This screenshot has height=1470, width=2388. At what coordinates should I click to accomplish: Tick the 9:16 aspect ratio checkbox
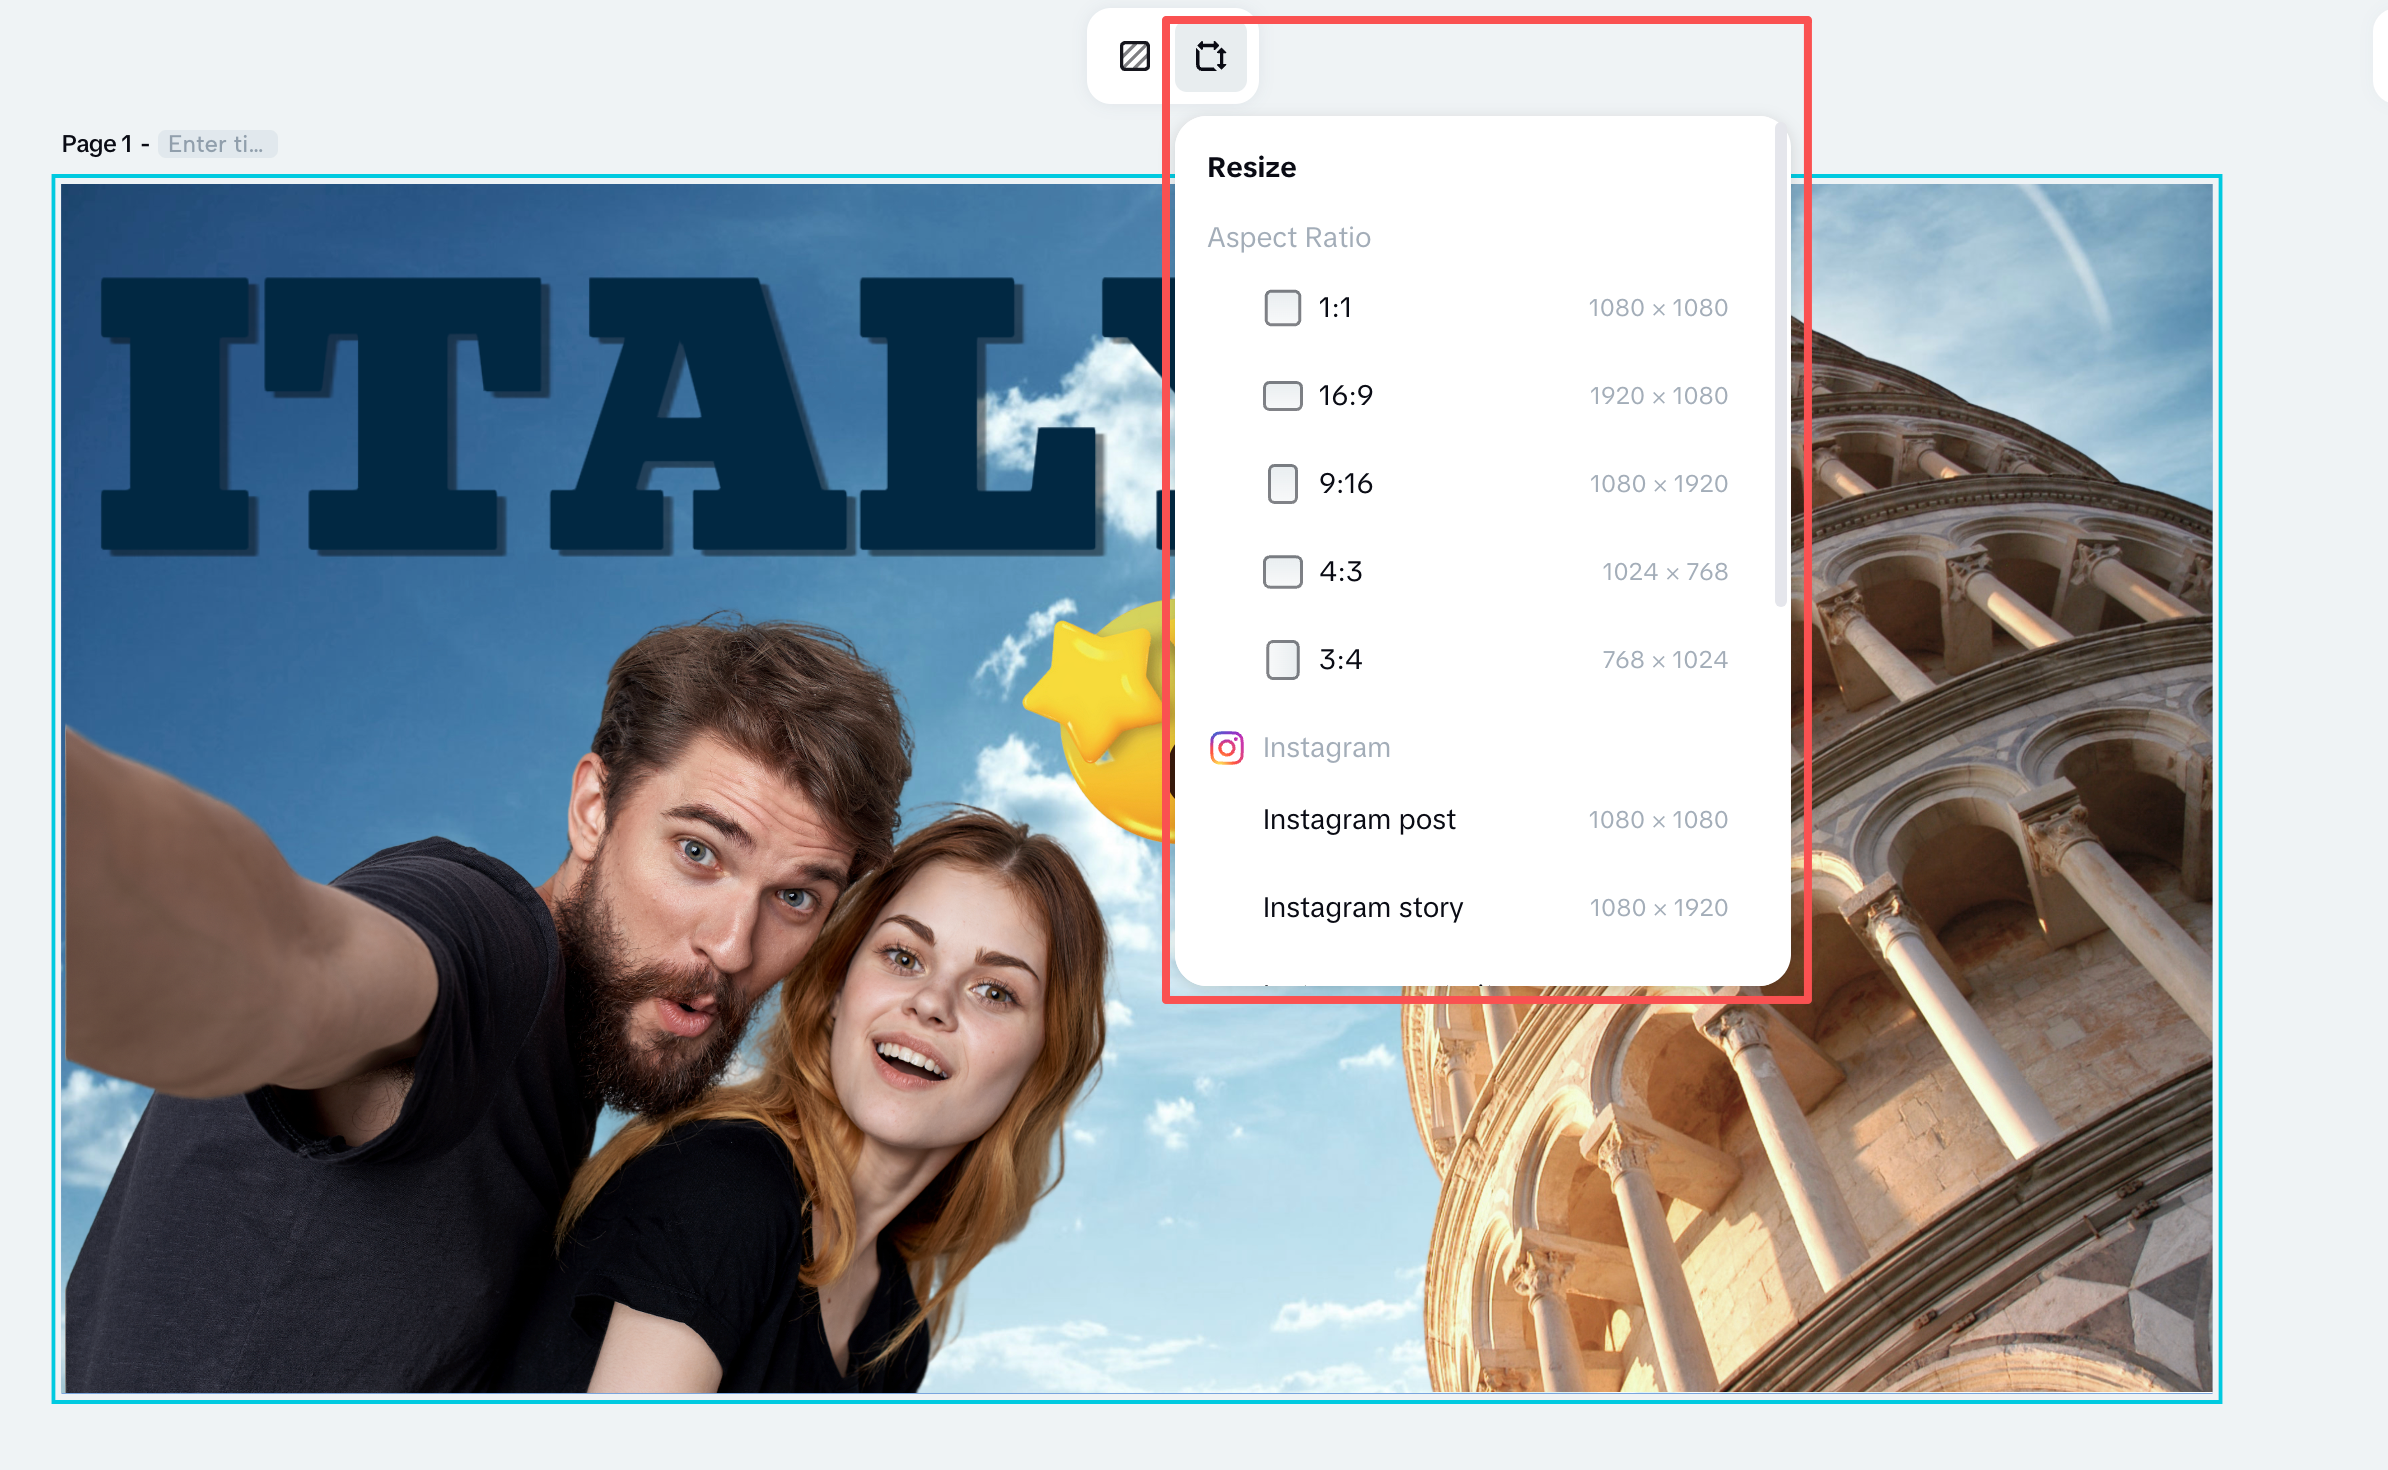[x=1281, y=484]
